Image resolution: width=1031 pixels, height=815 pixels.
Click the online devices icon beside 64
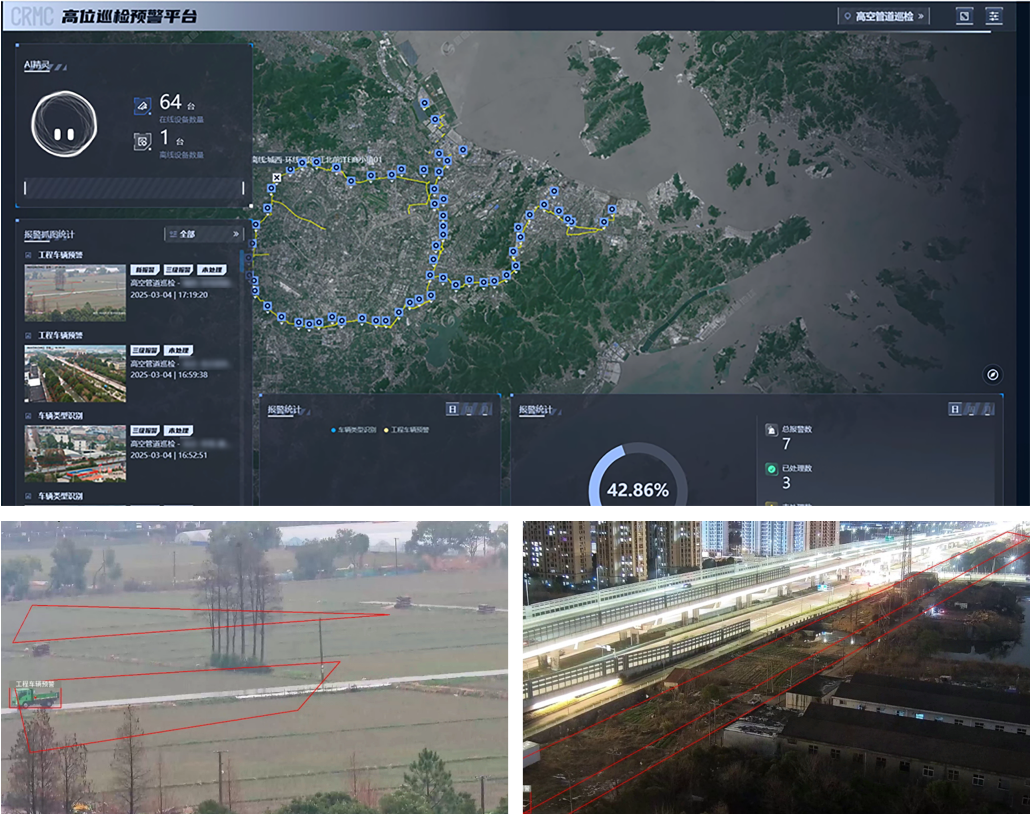143,104
